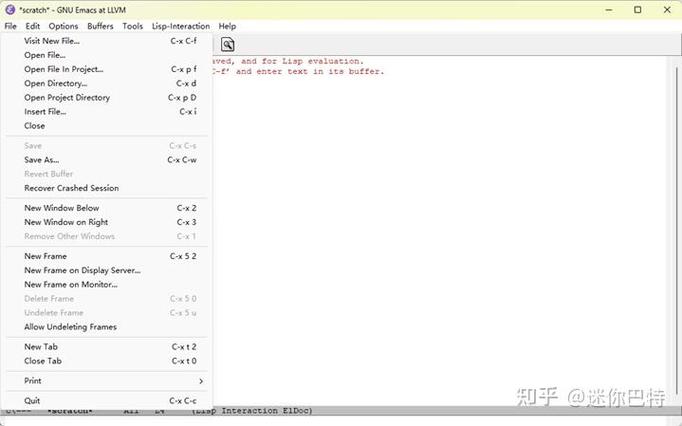Select Open File In Project...
The width and height of the screenshot is (682, 426).
tap(107, 69)
